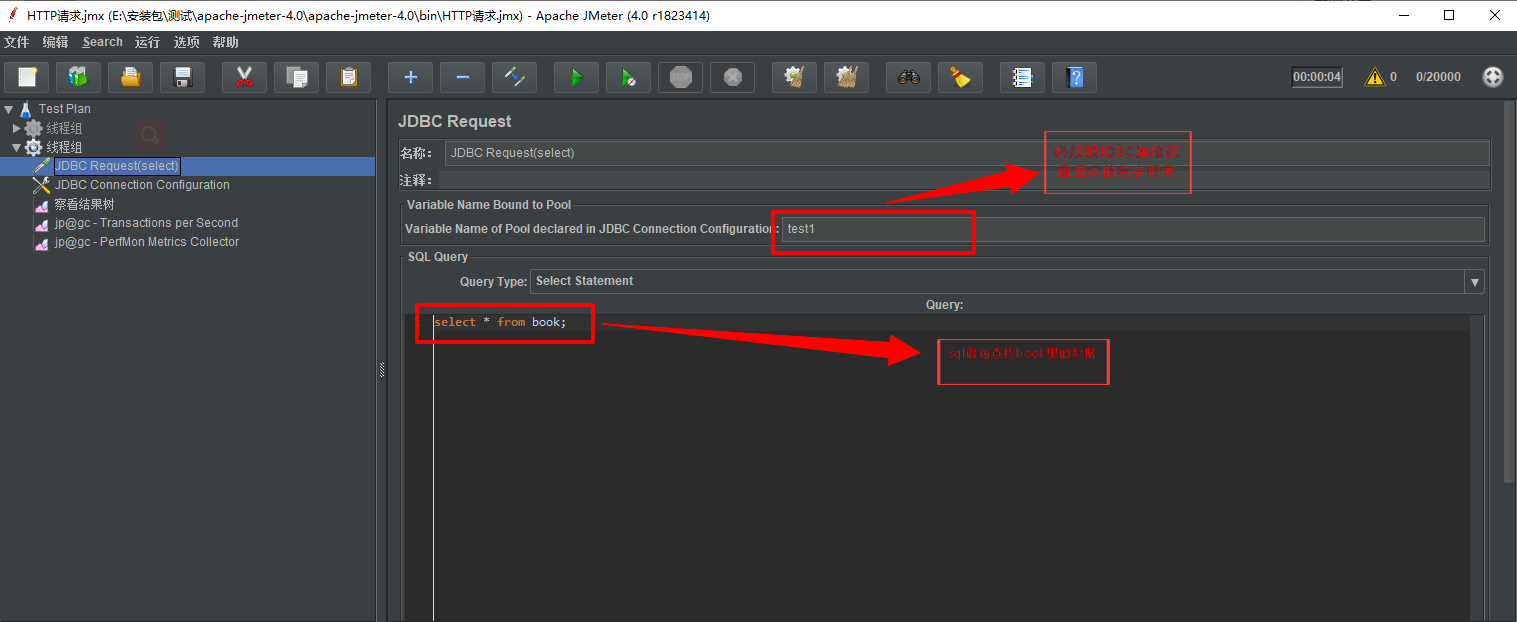Click the 注释 comments input field
This screenshot has width=1517, height=622.
tap(964, 180)
